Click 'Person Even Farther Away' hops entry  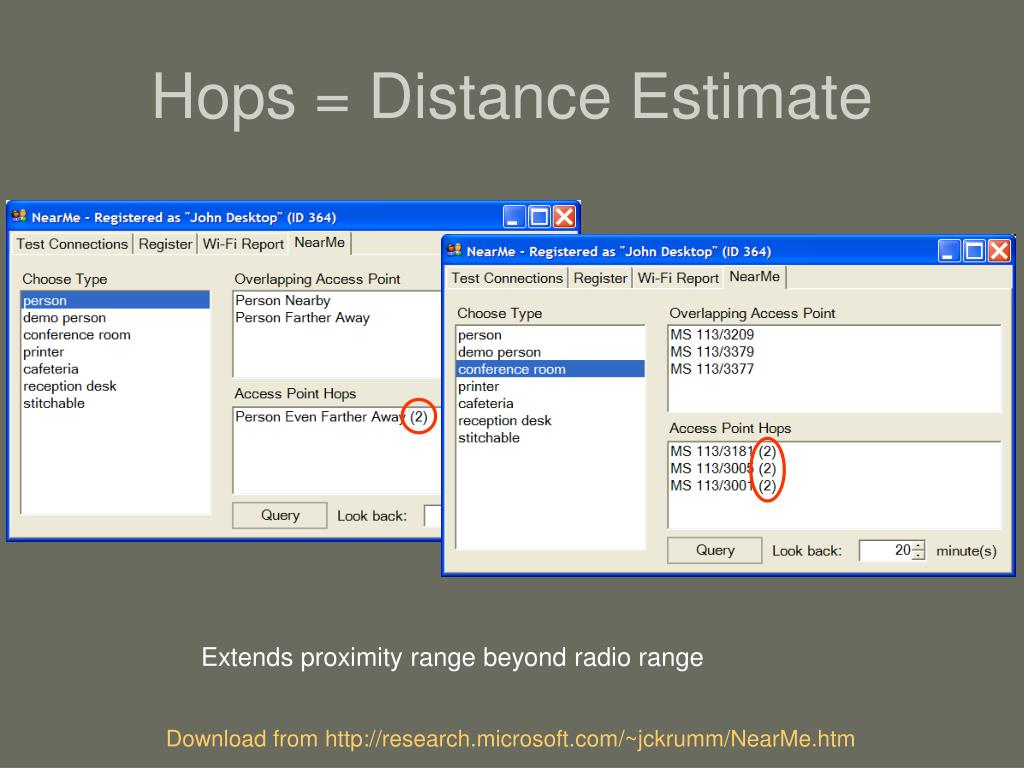[x=331, y=417]
